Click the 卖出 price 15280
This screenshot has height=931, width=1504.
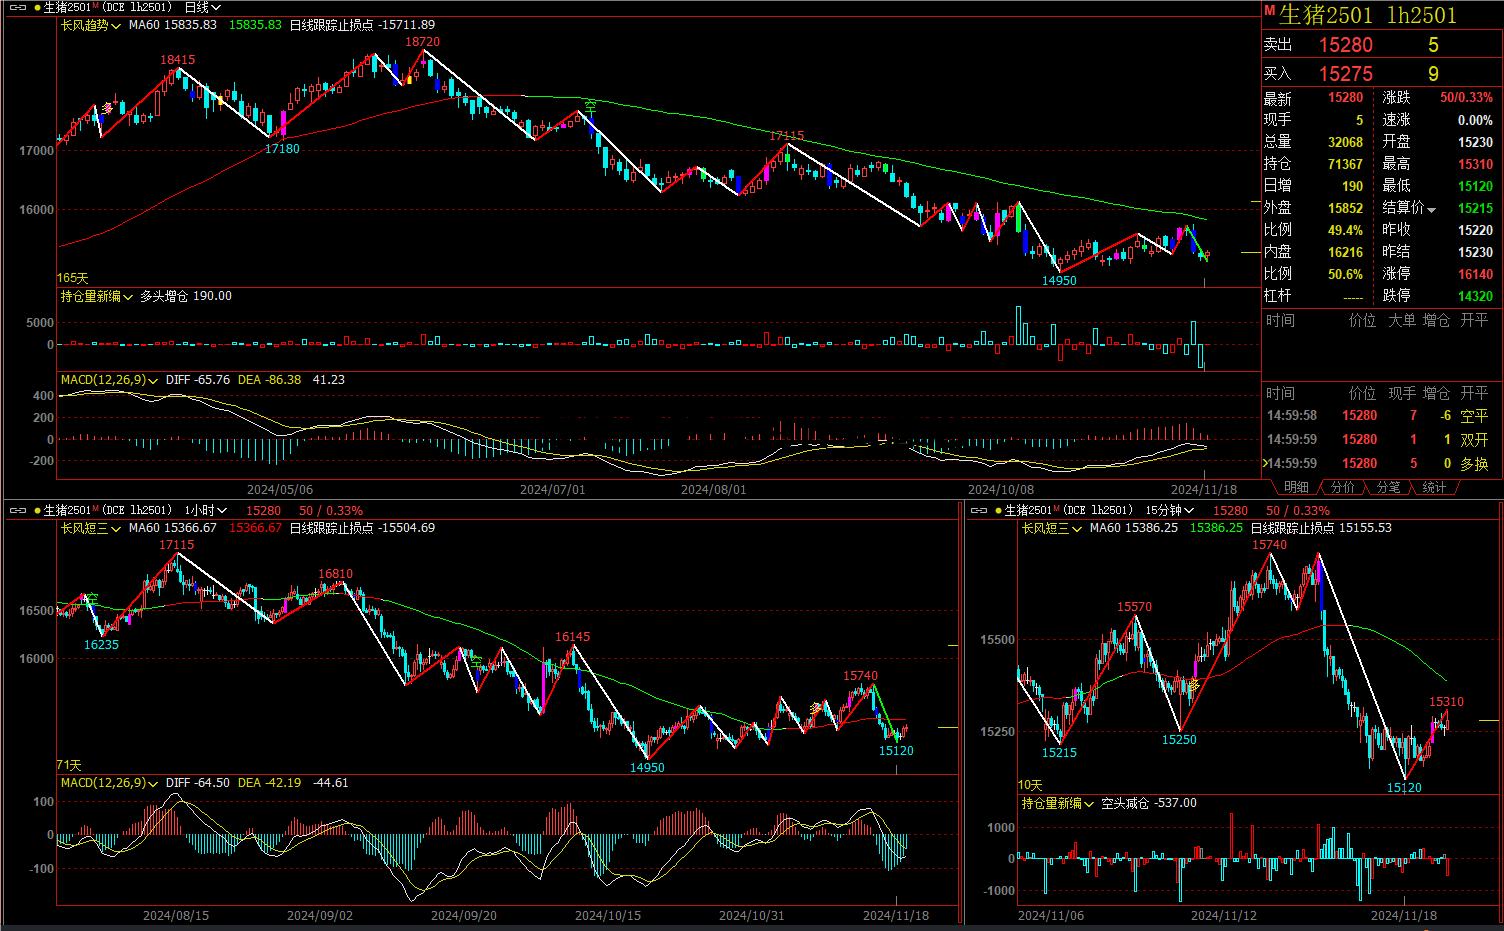1345,45
